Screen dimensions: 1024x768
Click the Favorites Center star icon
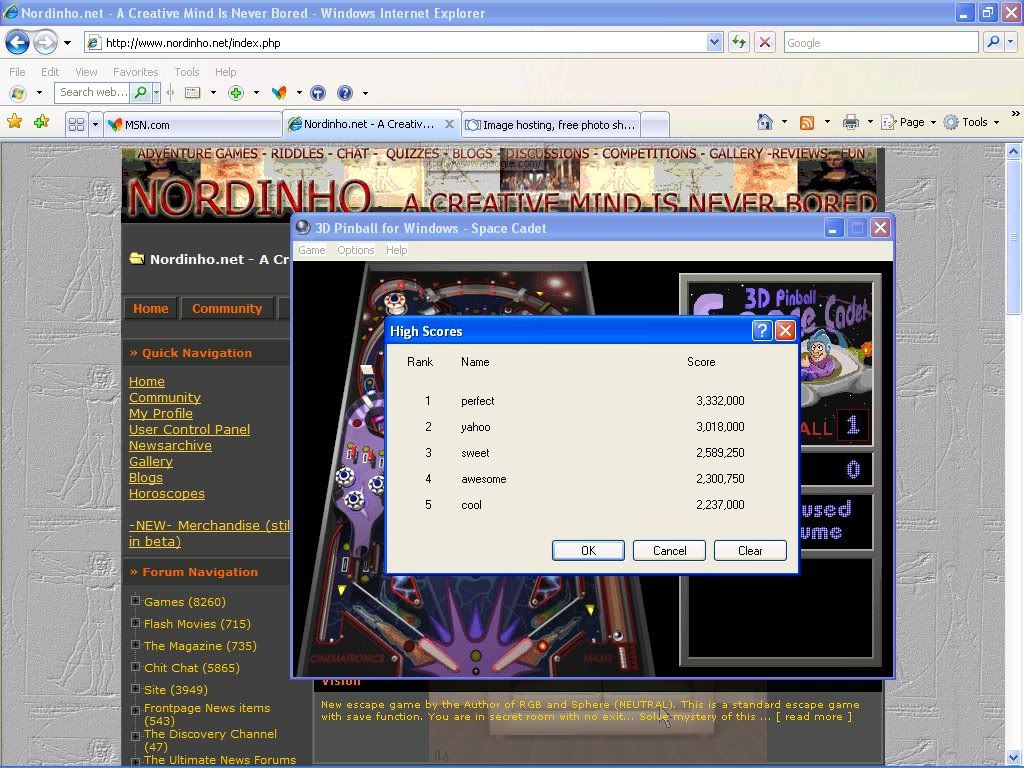coord(14,122)
